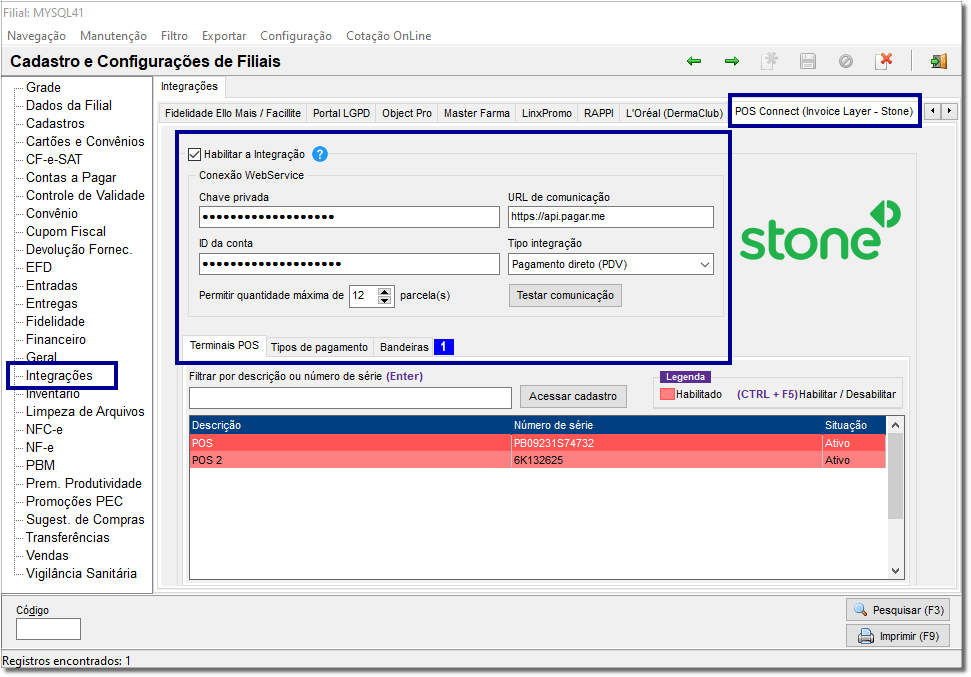This screenshot has width=971, height=677.
Task: Open the Tipo integração dropdown
Action: click(x=705, y=264)
